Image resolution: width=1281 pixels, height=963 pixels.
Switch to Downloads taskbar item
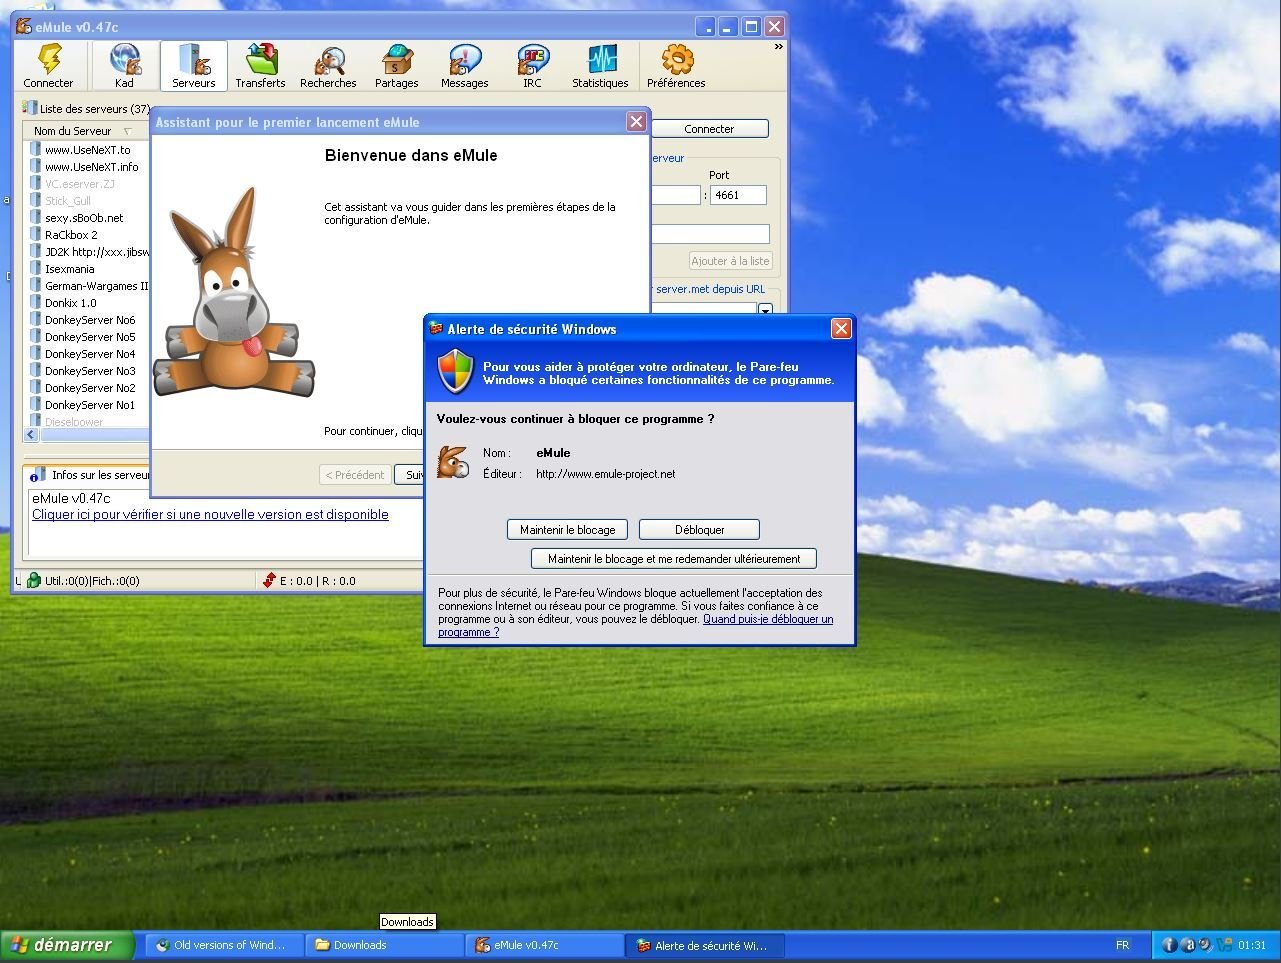point(383,945)
